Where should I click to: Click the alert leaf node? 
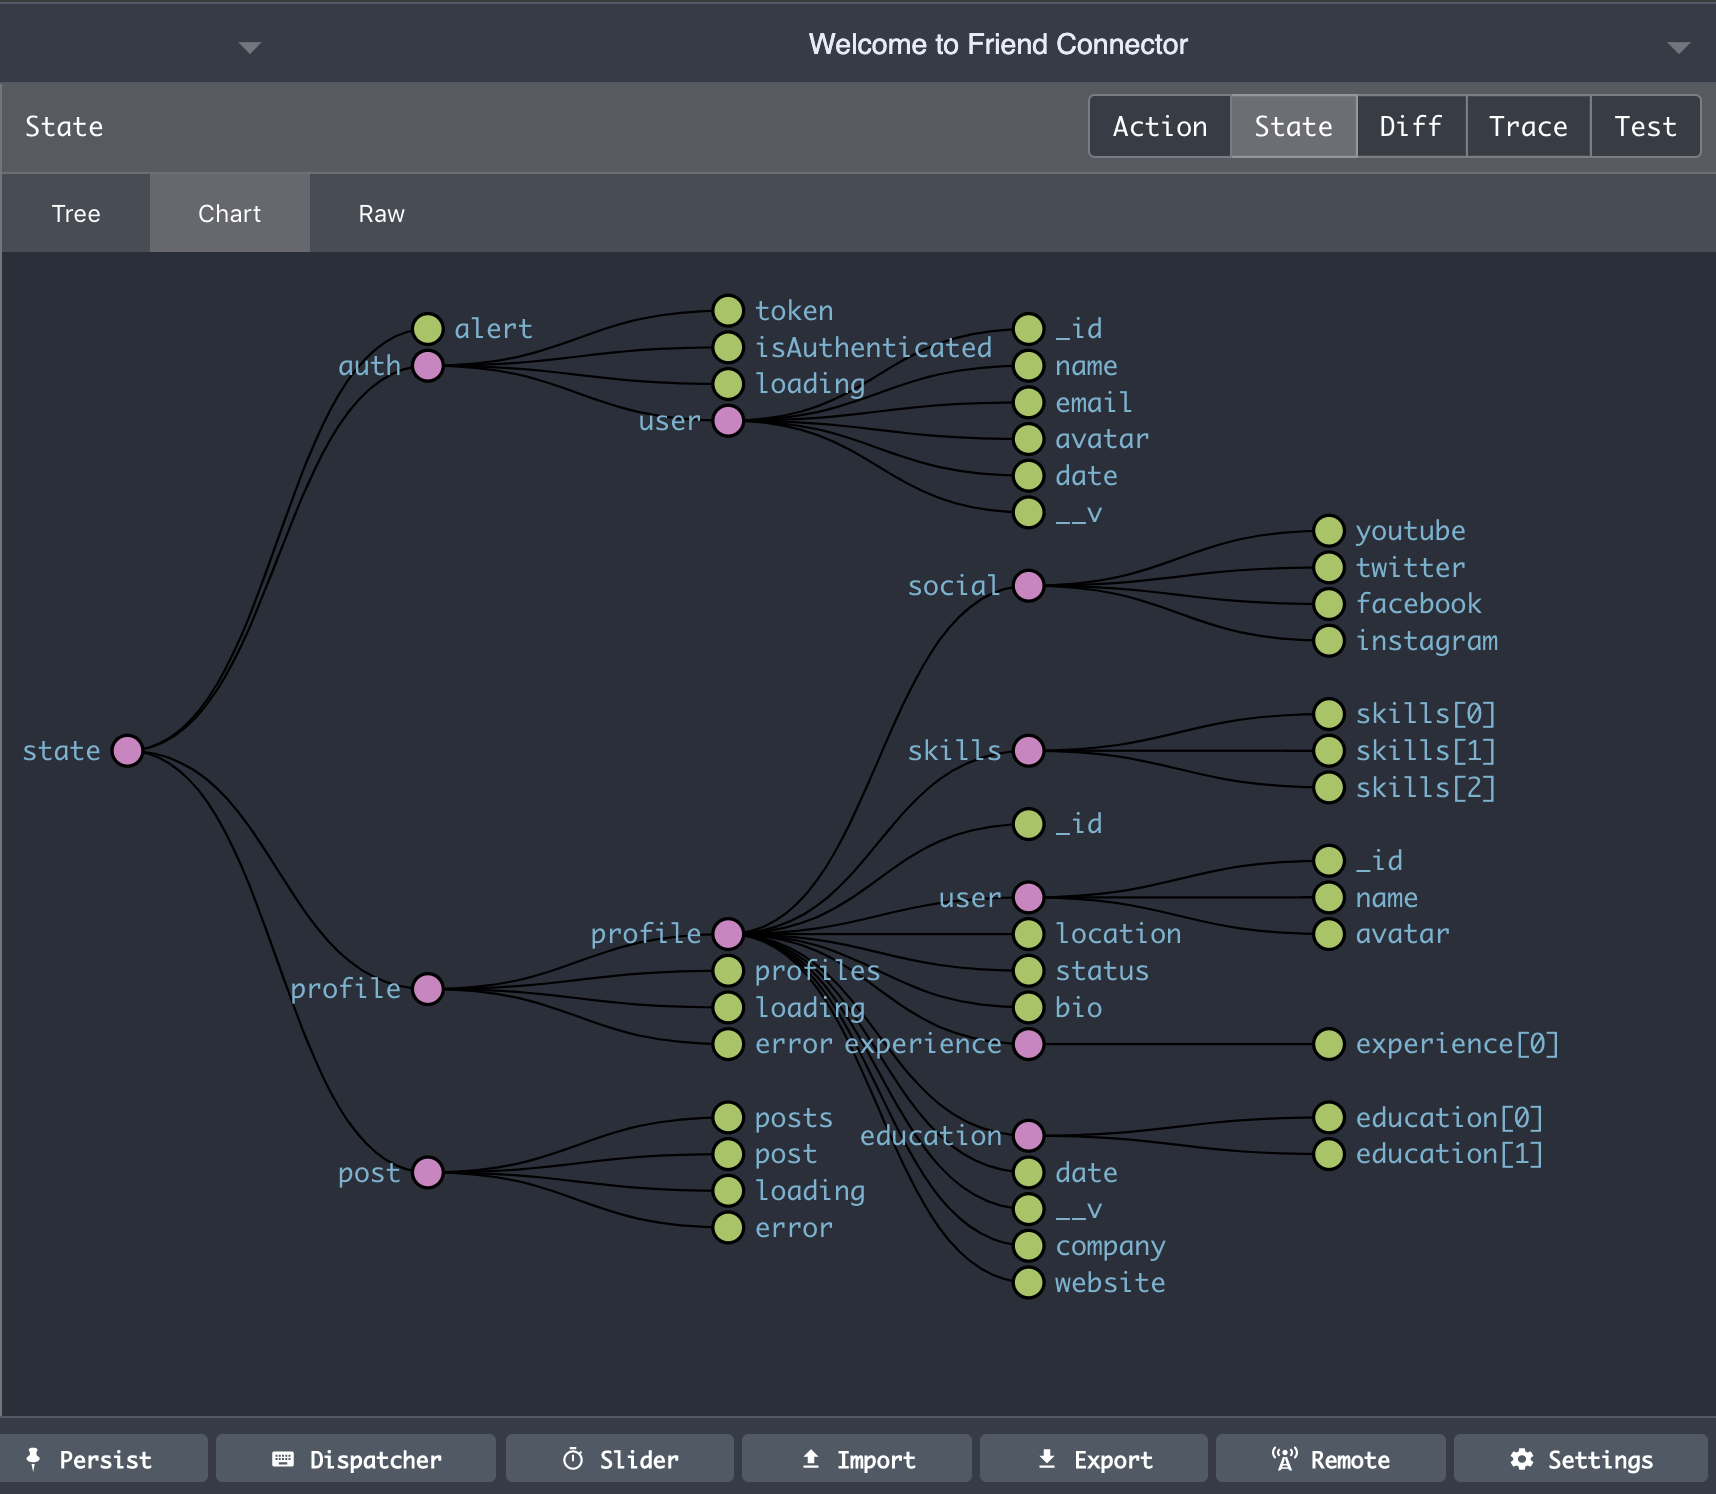(428, 328)
